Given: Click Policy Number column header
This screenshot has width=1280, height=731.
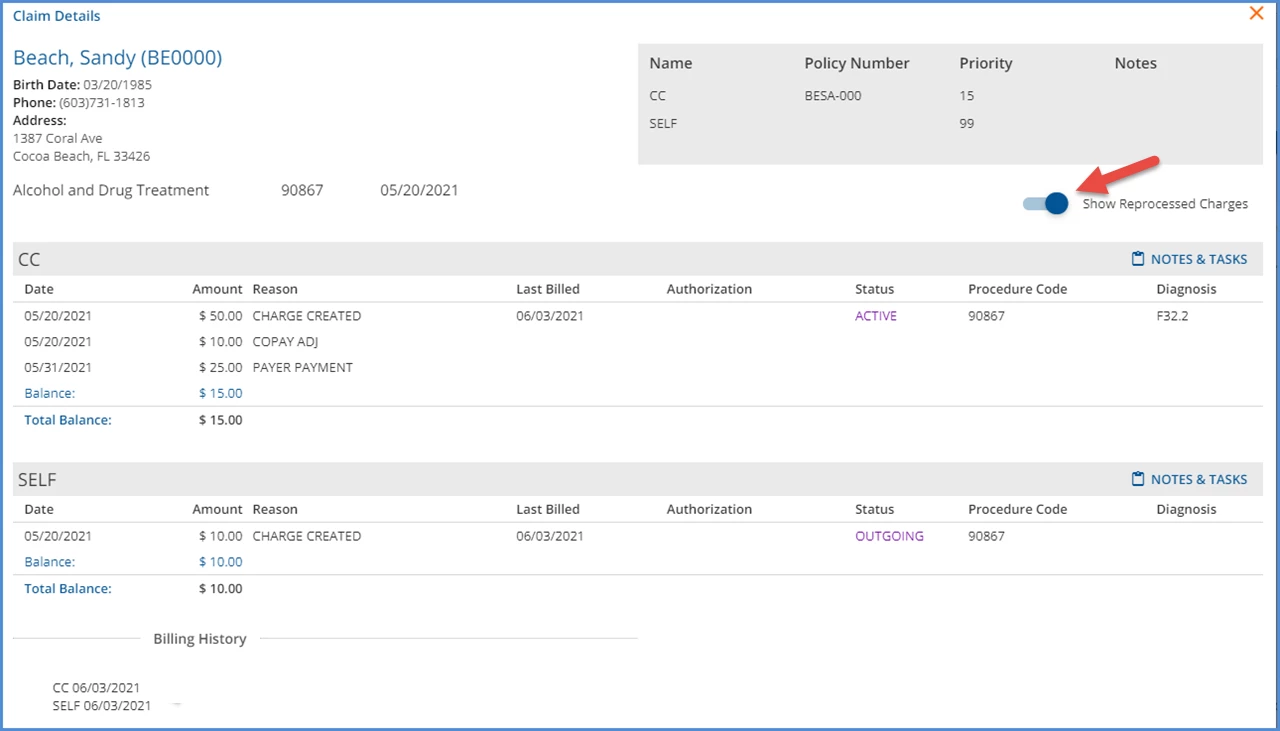Looking at the screenshot, I should (x=857, y=63).
